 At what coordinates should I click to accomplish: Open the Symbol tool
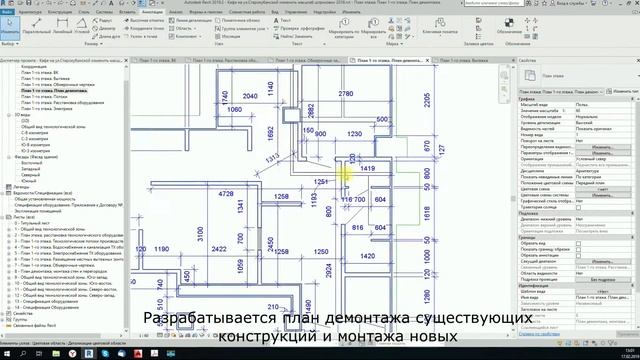[509, 25]
